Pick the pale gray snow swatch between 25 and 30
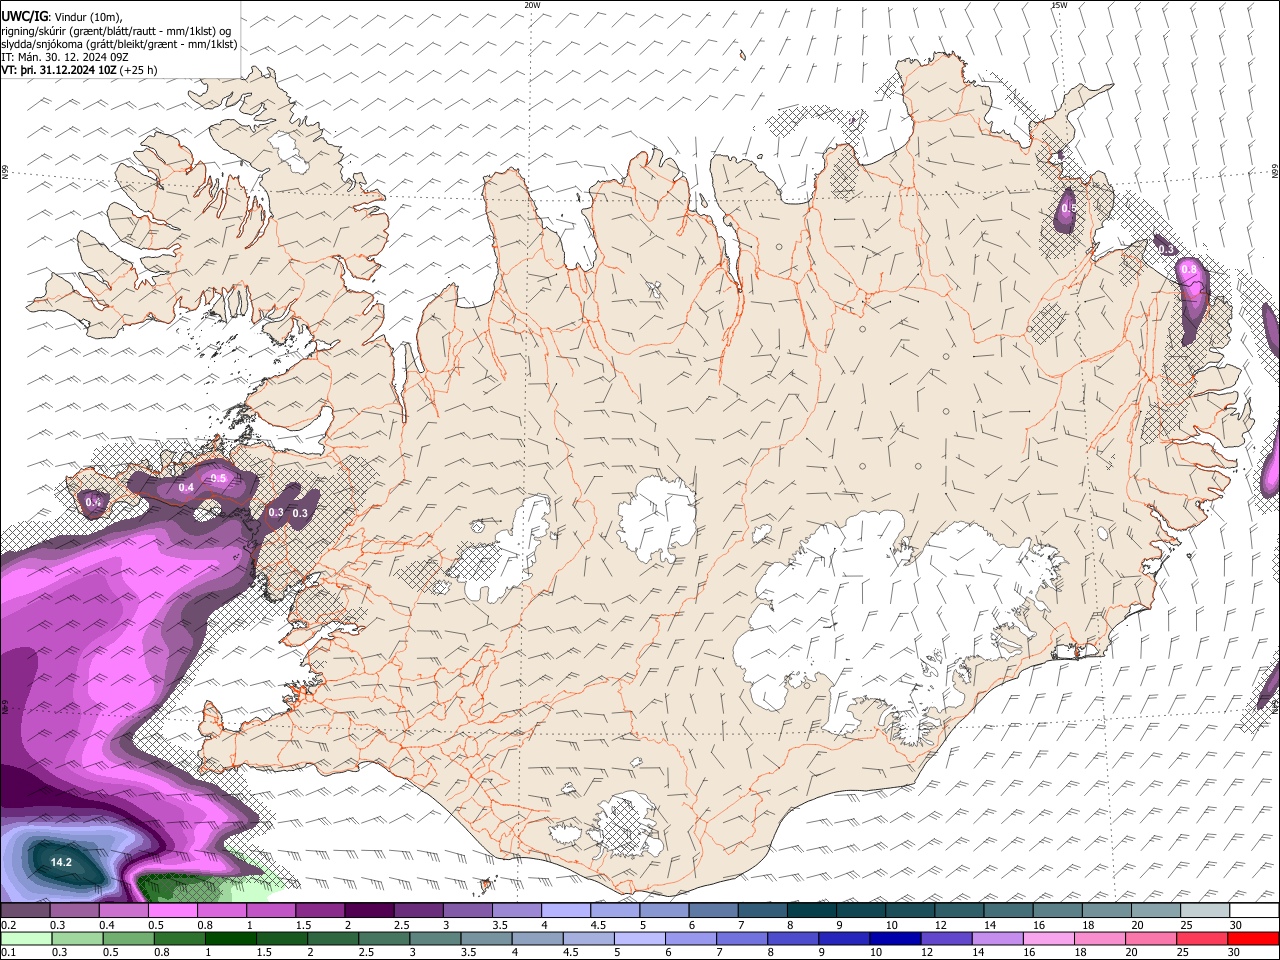 [1205, 911]
